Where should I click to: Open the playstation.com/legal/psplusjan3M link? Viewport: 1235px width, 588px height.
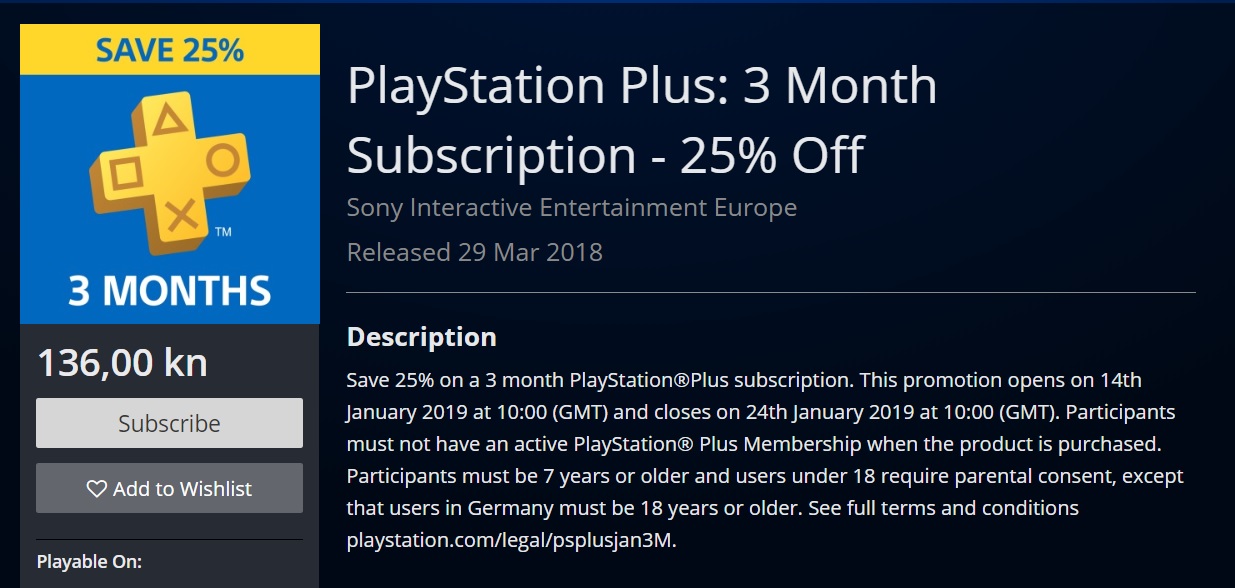pyautogui.click(x=511, y=541)
